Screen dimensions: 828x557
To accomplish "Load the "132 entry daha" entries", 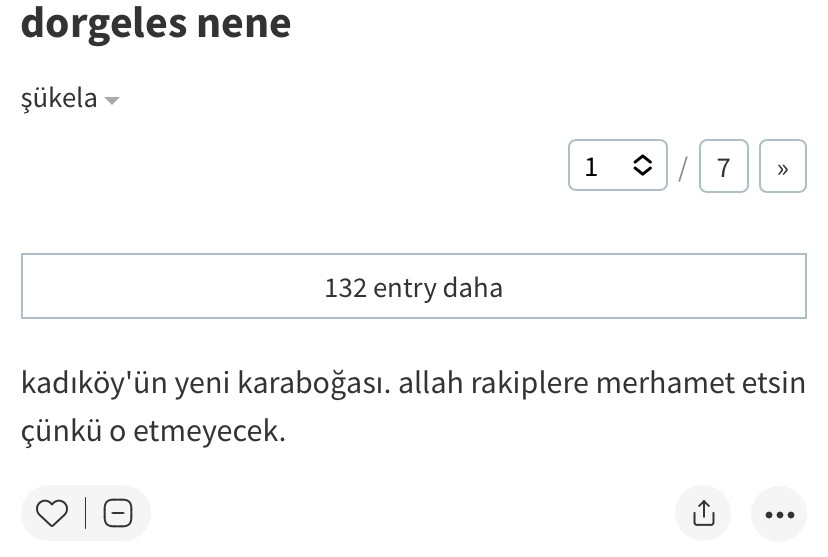I will pos(413,288).
